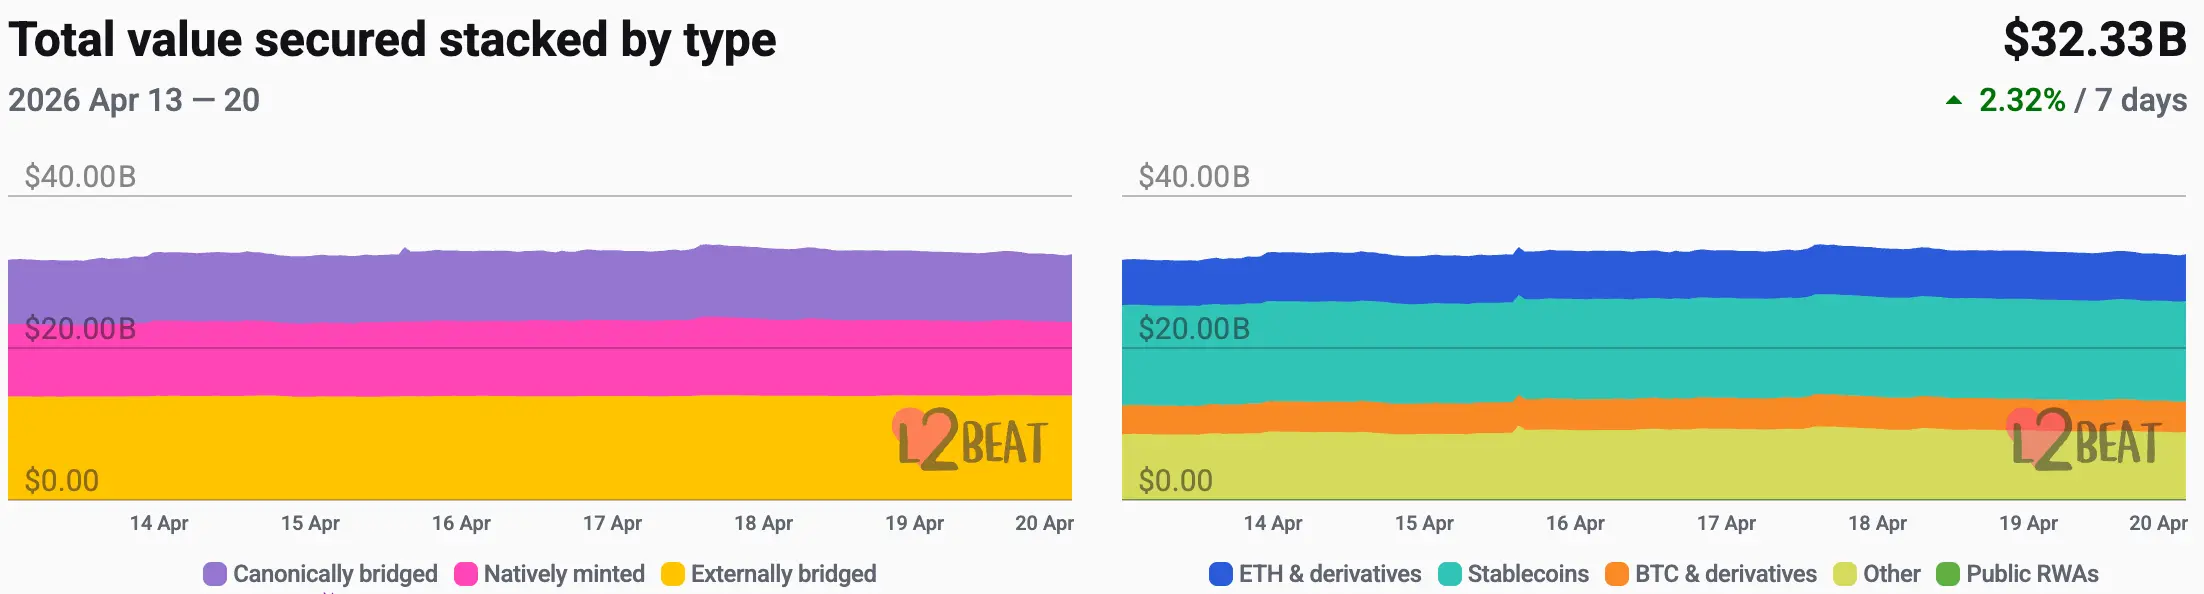Viewport: 2204px width, 594px height.
Task: Click the 17 Apr label on left chart
Action: click(612, 523)
